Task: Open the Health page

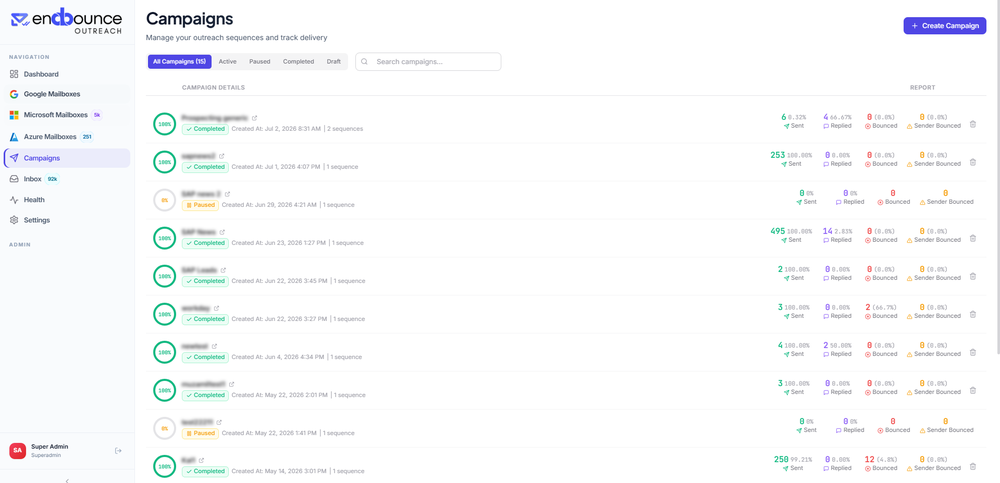Action: click(66, 200)
